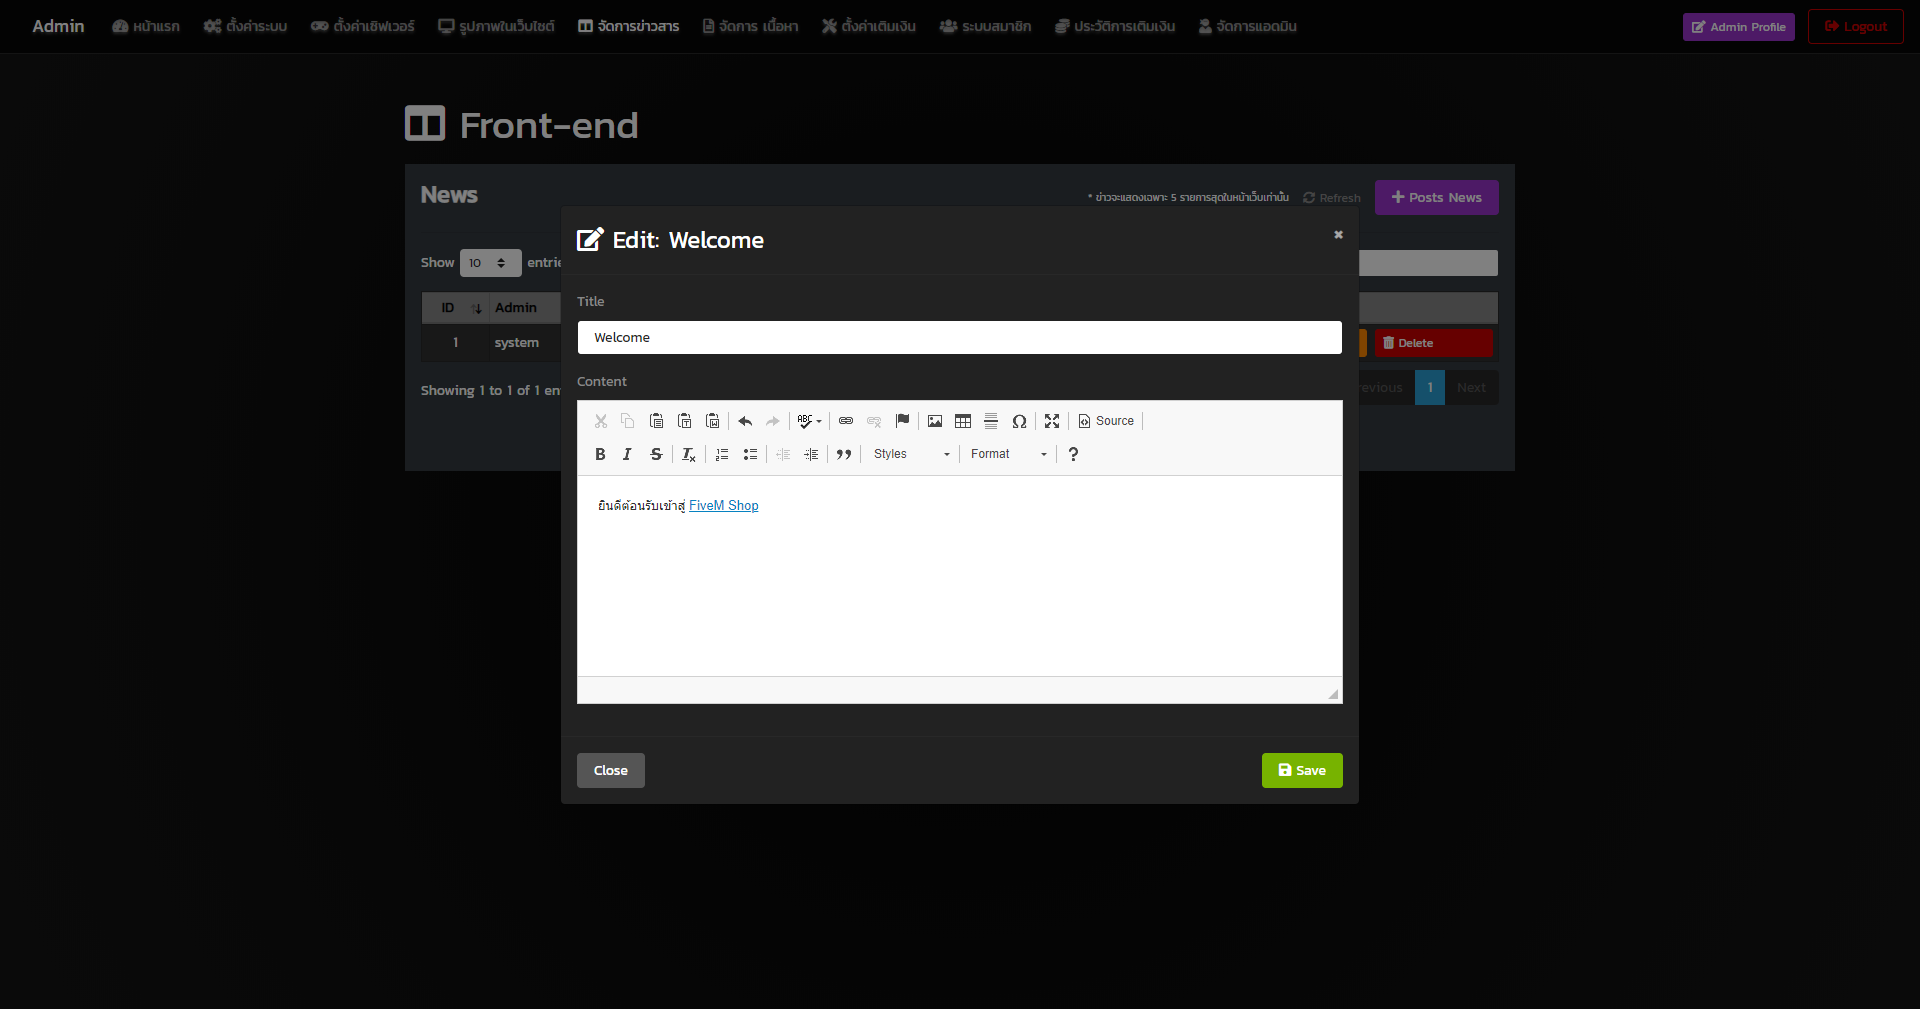
Task: Click the Title input field
Action: pos(960,337)
